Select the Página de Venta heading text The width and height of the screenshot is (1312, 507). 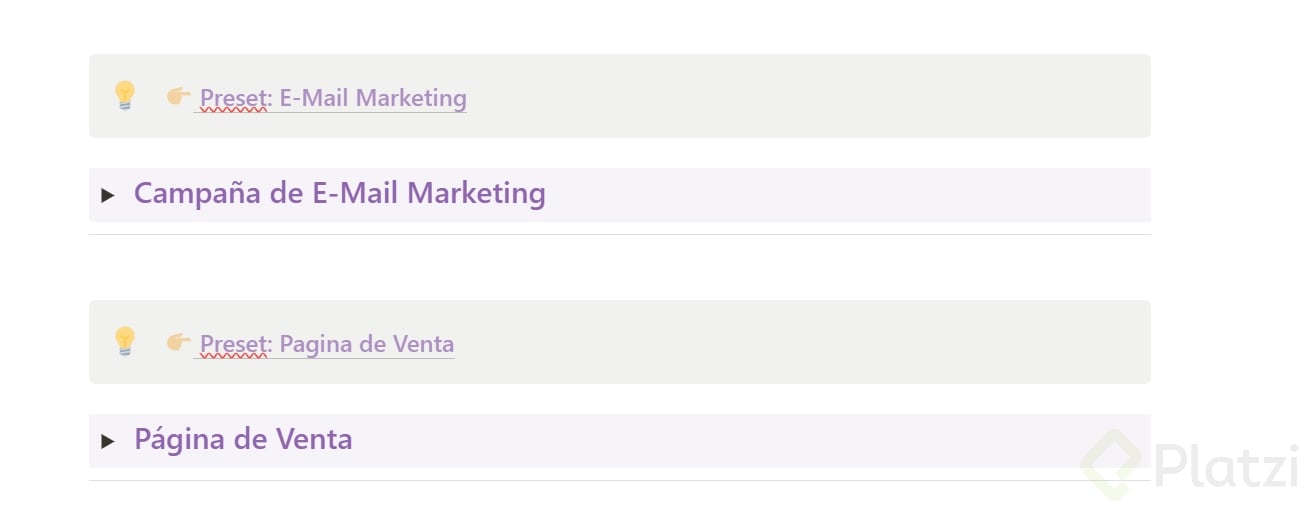(x=243, y=439)
